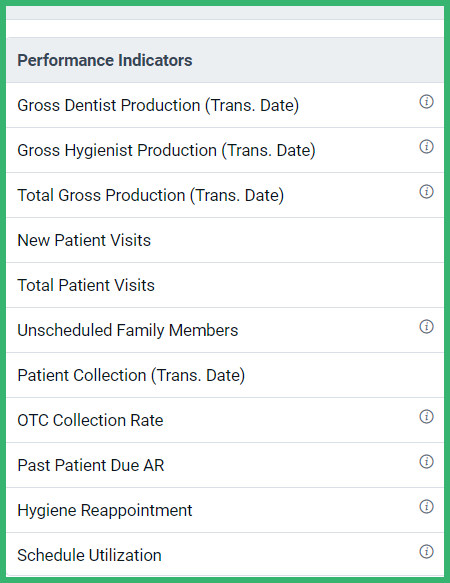Click info icon for Unscheduled Family Members
Viewport: 450px width, 583px height.
(426, 326)
